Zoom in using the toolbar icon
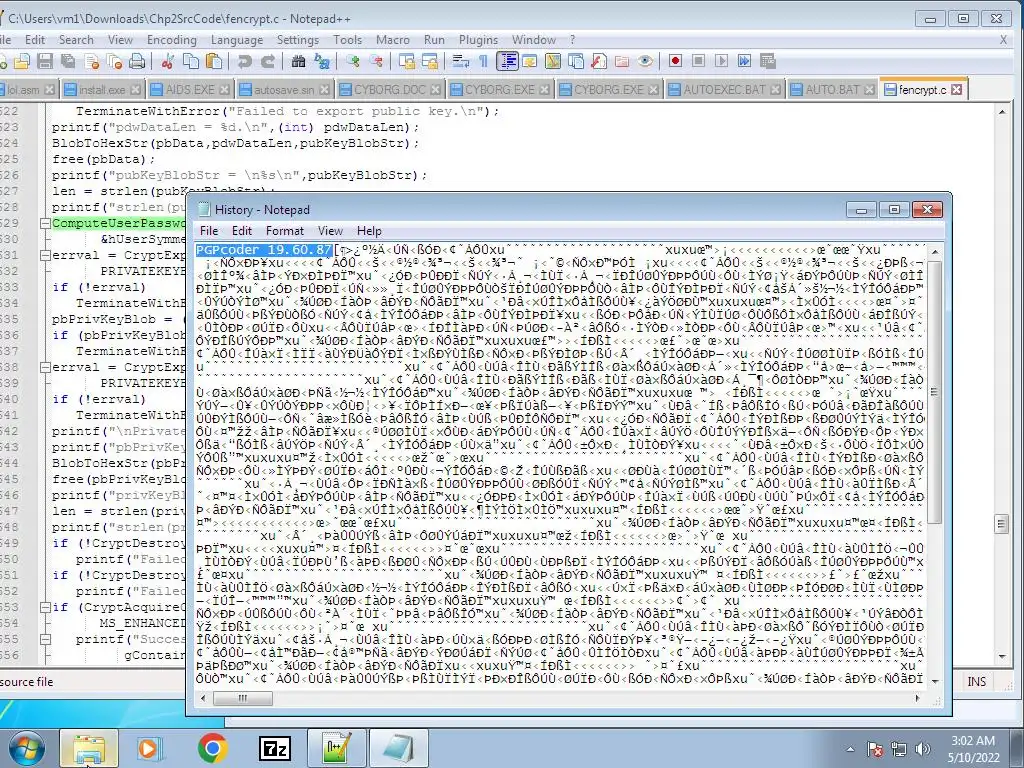The width and height of the screenshot is (1024, 768). 353,61
